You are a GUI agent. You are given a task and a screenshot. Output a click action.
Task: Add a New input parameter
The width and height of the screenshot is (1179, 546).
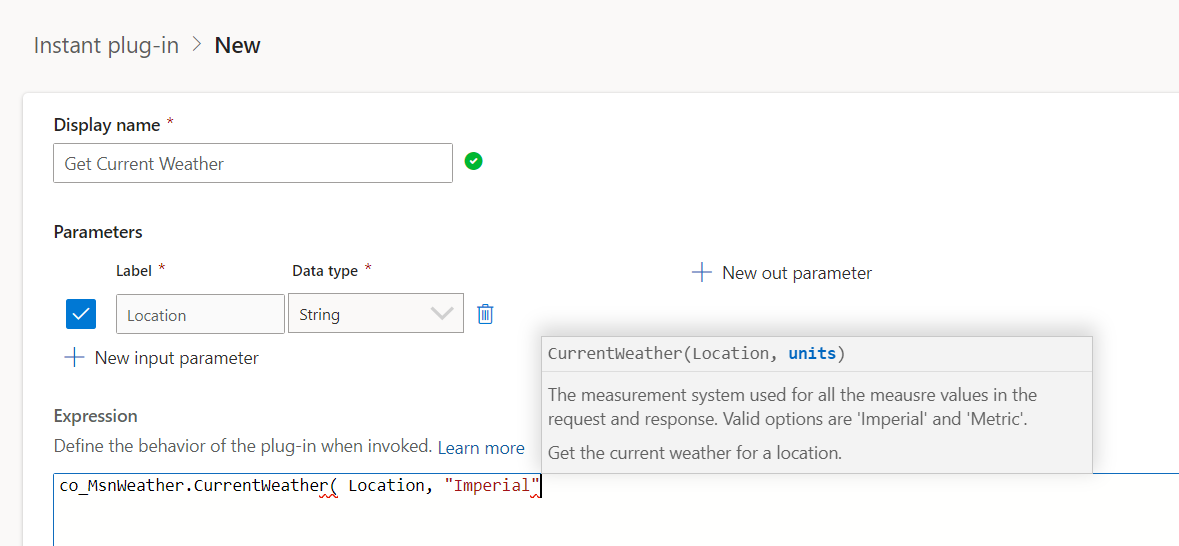[176, 358]
